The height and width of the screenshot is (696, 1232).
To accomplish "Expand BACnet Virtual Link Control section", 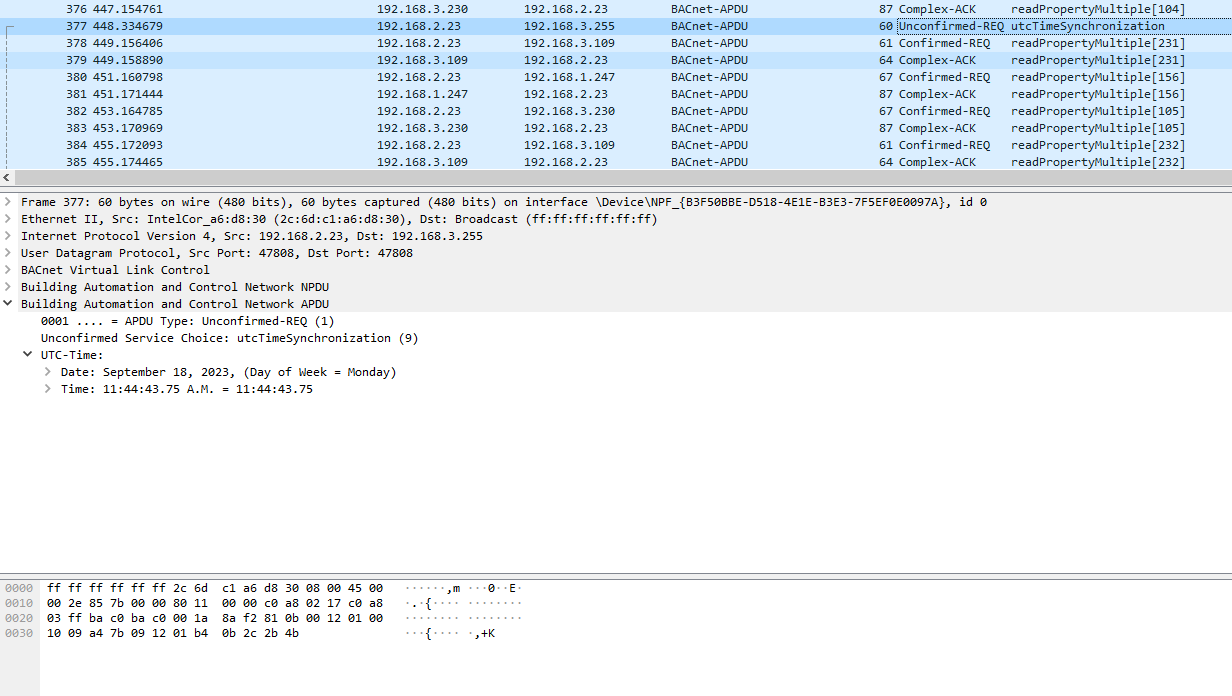I will [x=9, y=270].
